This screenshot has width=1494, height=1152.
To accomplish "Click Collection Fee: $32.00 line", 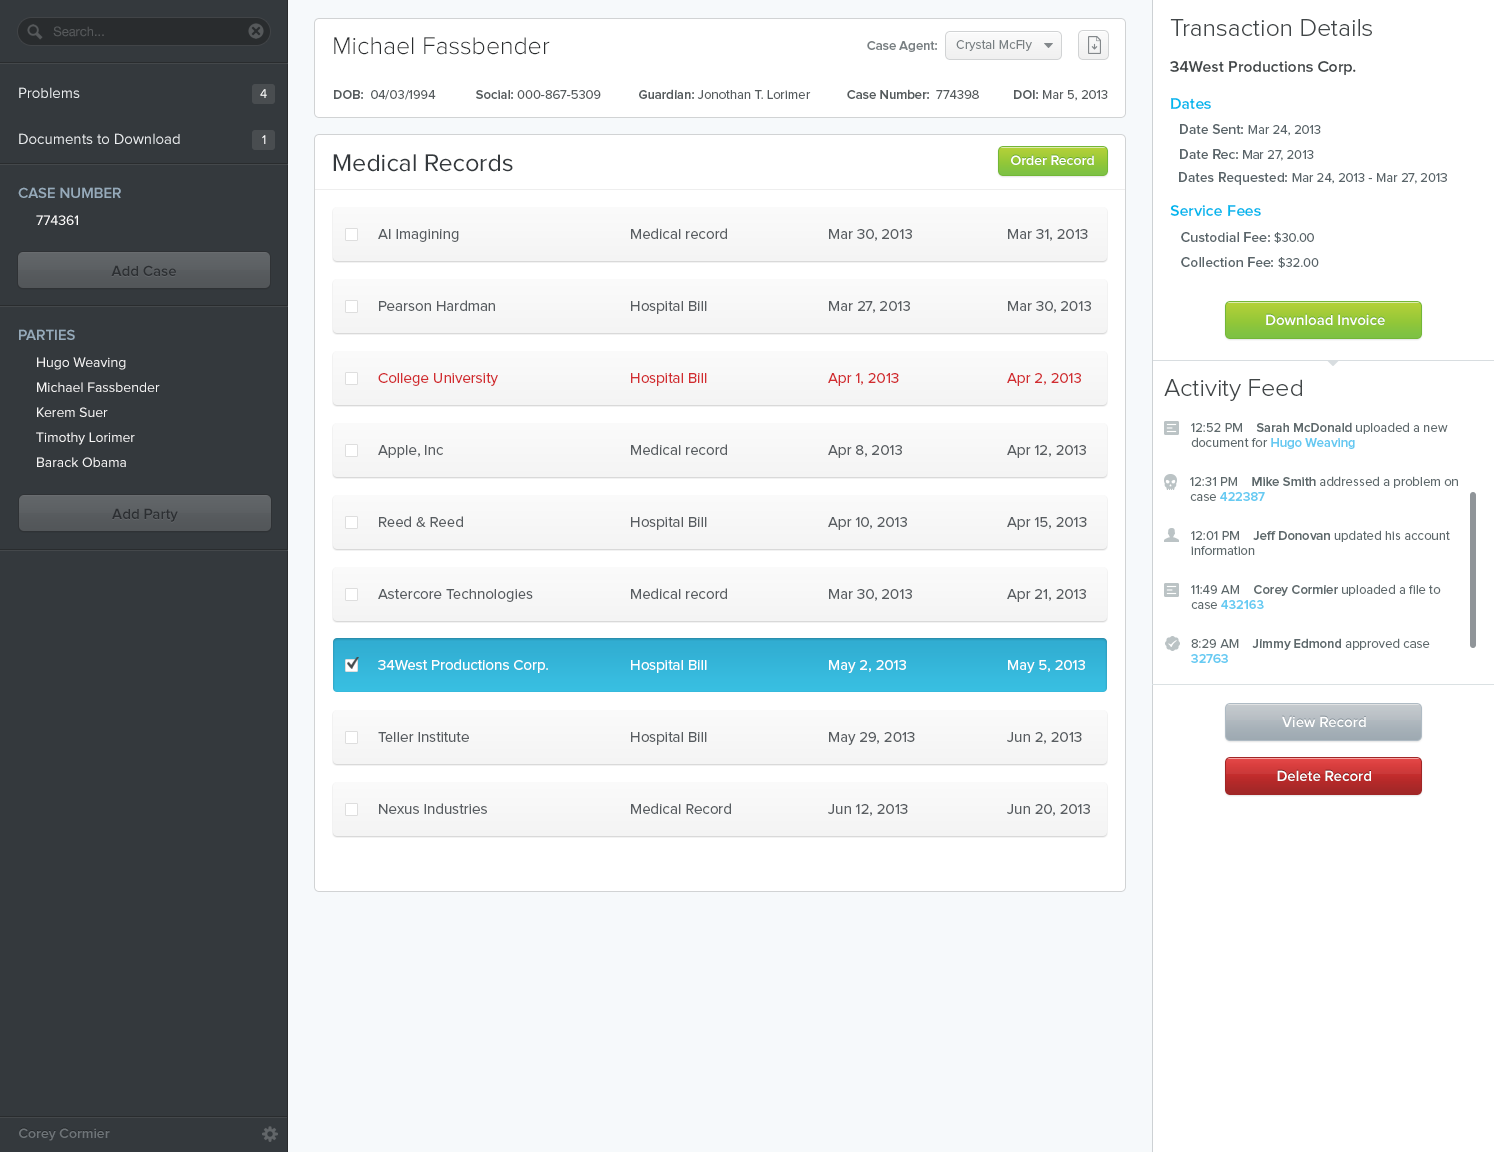I will pyautogui.click(x=1249, y=263).
